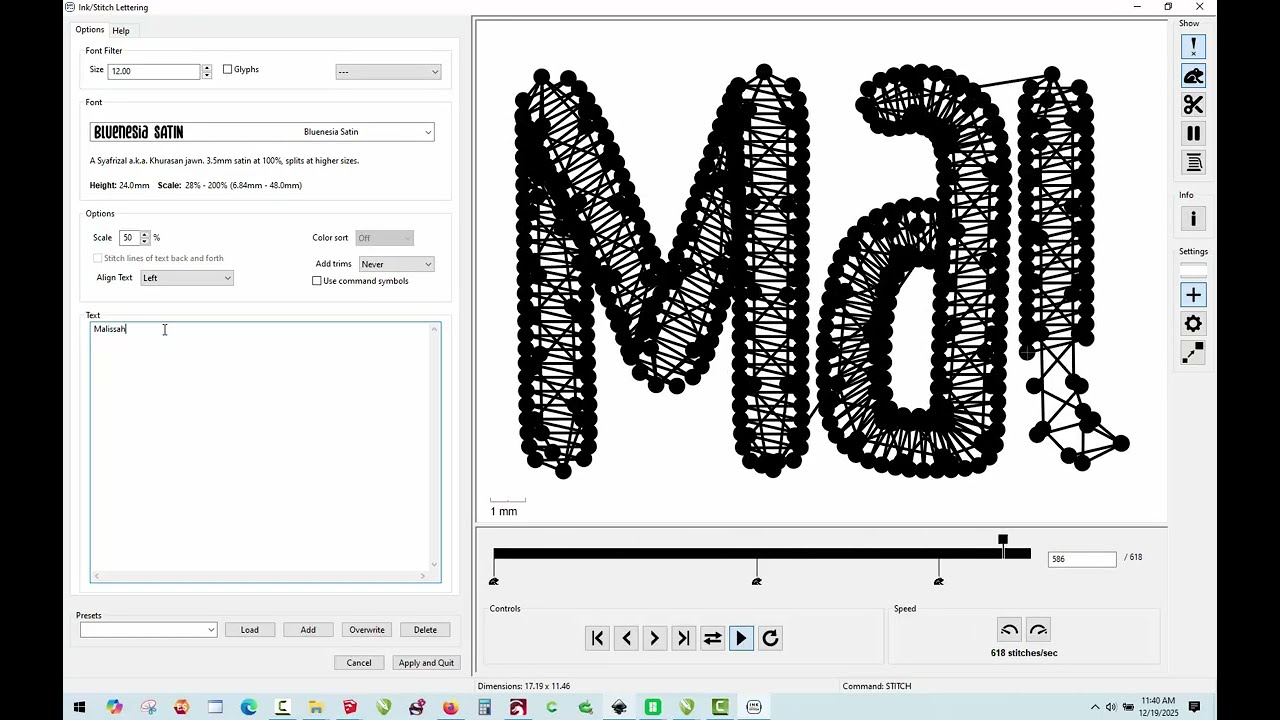Open the Copilot icon on the taskbar
The height and width of the screenshot is (720, 1280).
pyautogui.click(x=115, y=707)
